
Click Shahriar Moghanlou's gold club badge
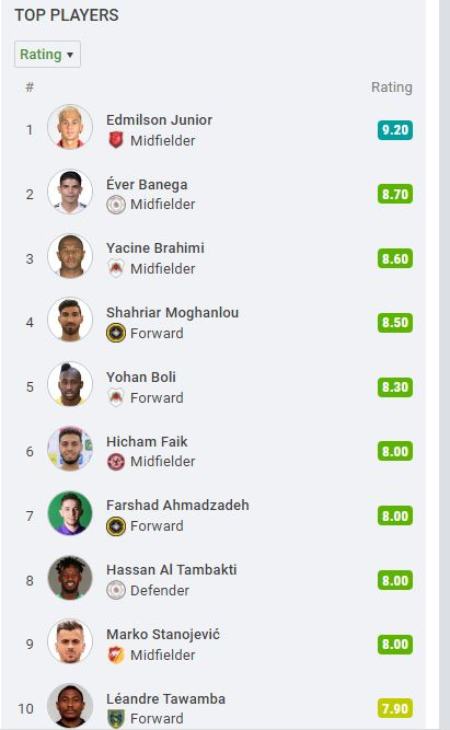(116, 333)
